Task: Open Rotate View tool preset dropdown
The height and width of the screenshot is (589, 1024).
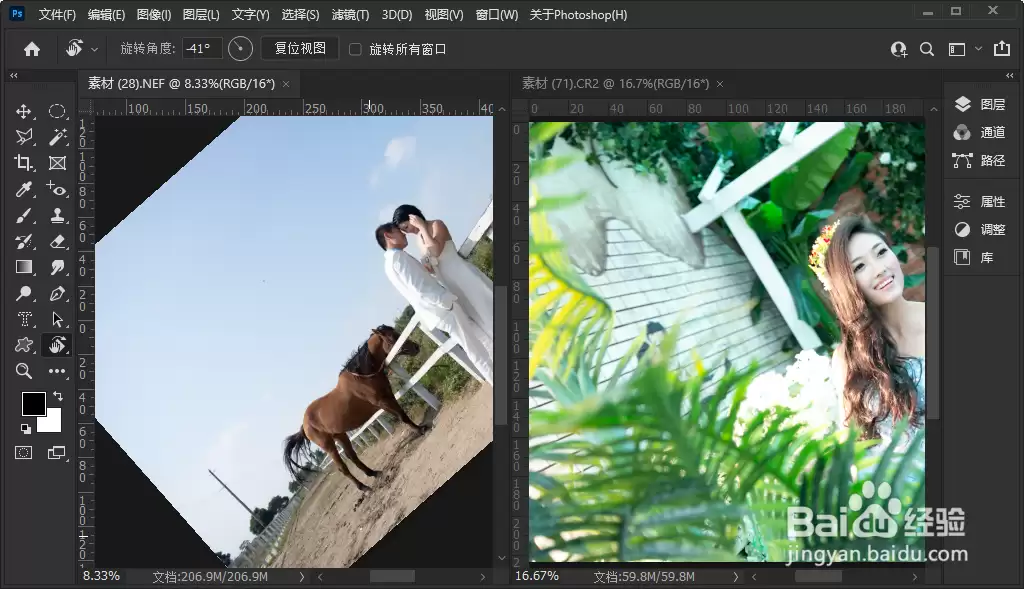Action: tap(95, 49)
